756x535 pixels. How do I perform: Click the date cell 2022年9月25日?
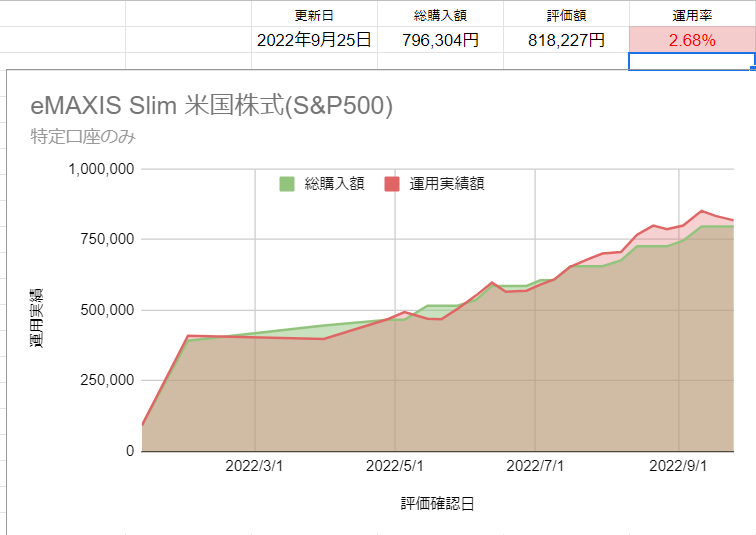(314, 40)
